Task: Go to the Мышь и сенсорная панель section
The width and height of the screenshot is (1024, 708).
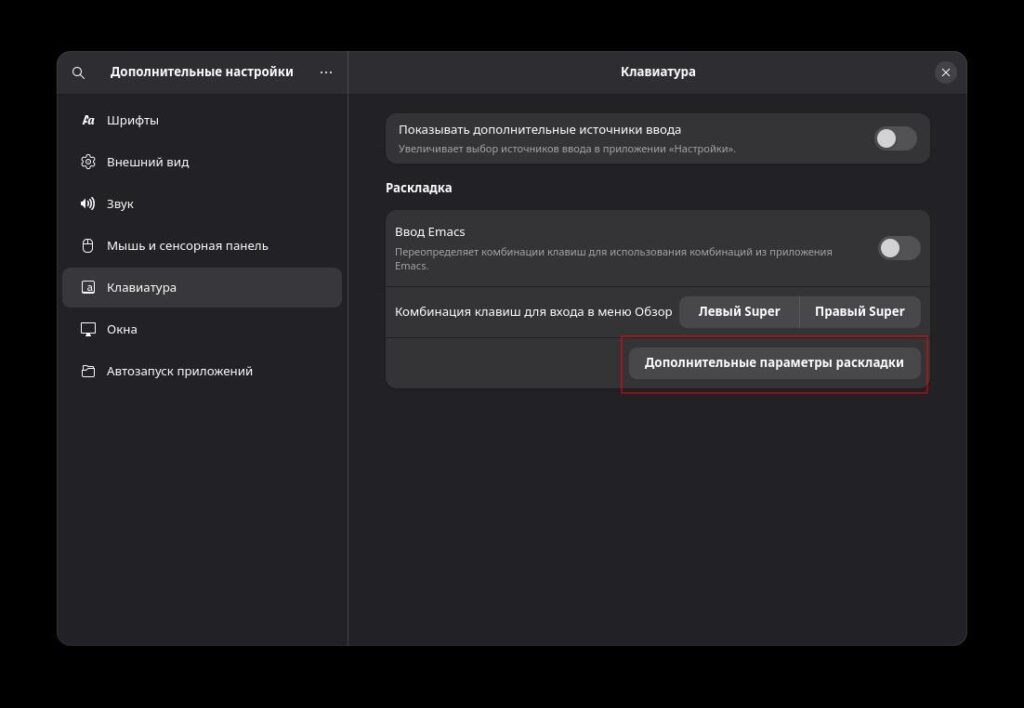Action: pyautogui.click(x=187, y=246)
